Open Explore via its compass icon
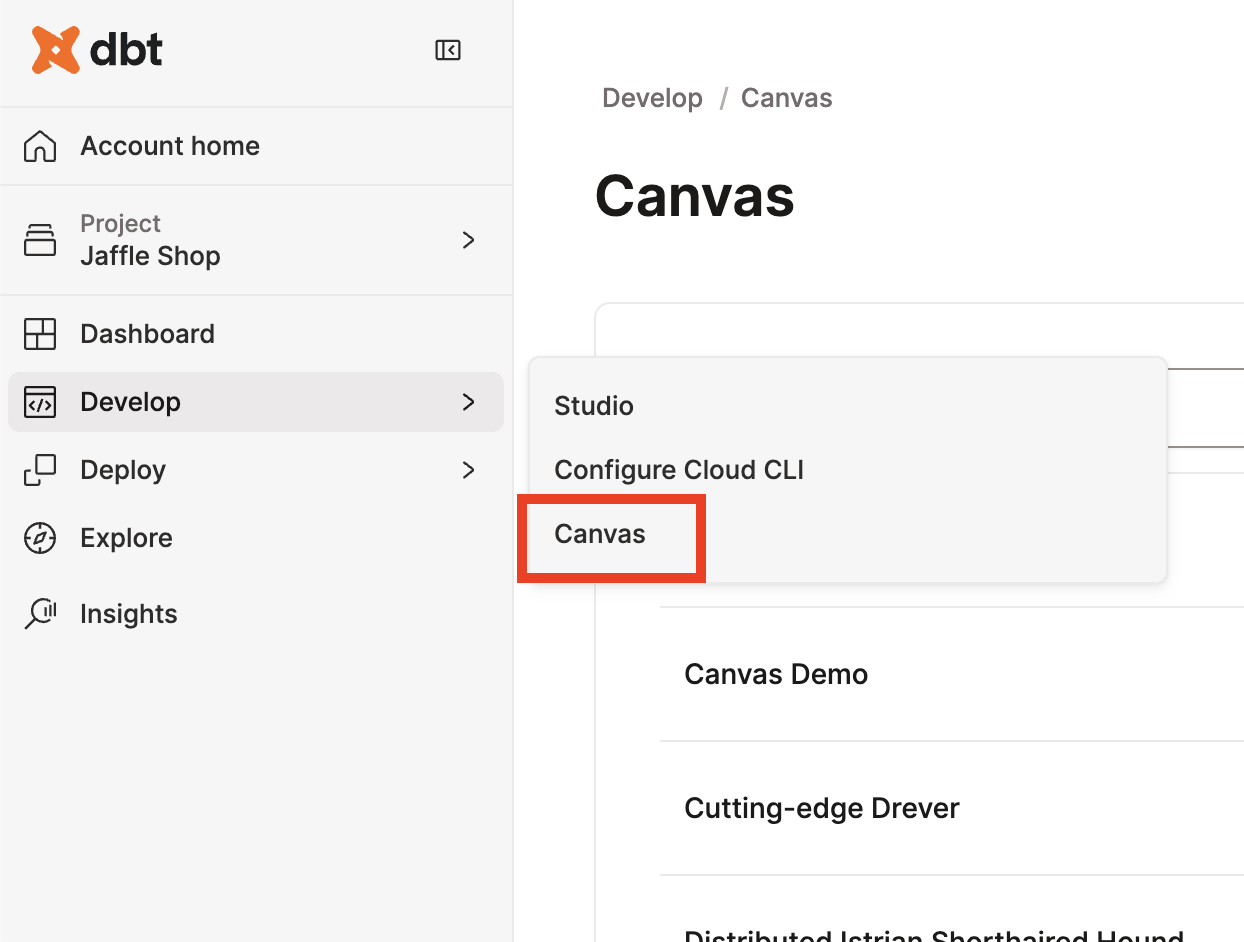Image resolution: width=1244 pixels, height=942 pixels. click(40, 537)
